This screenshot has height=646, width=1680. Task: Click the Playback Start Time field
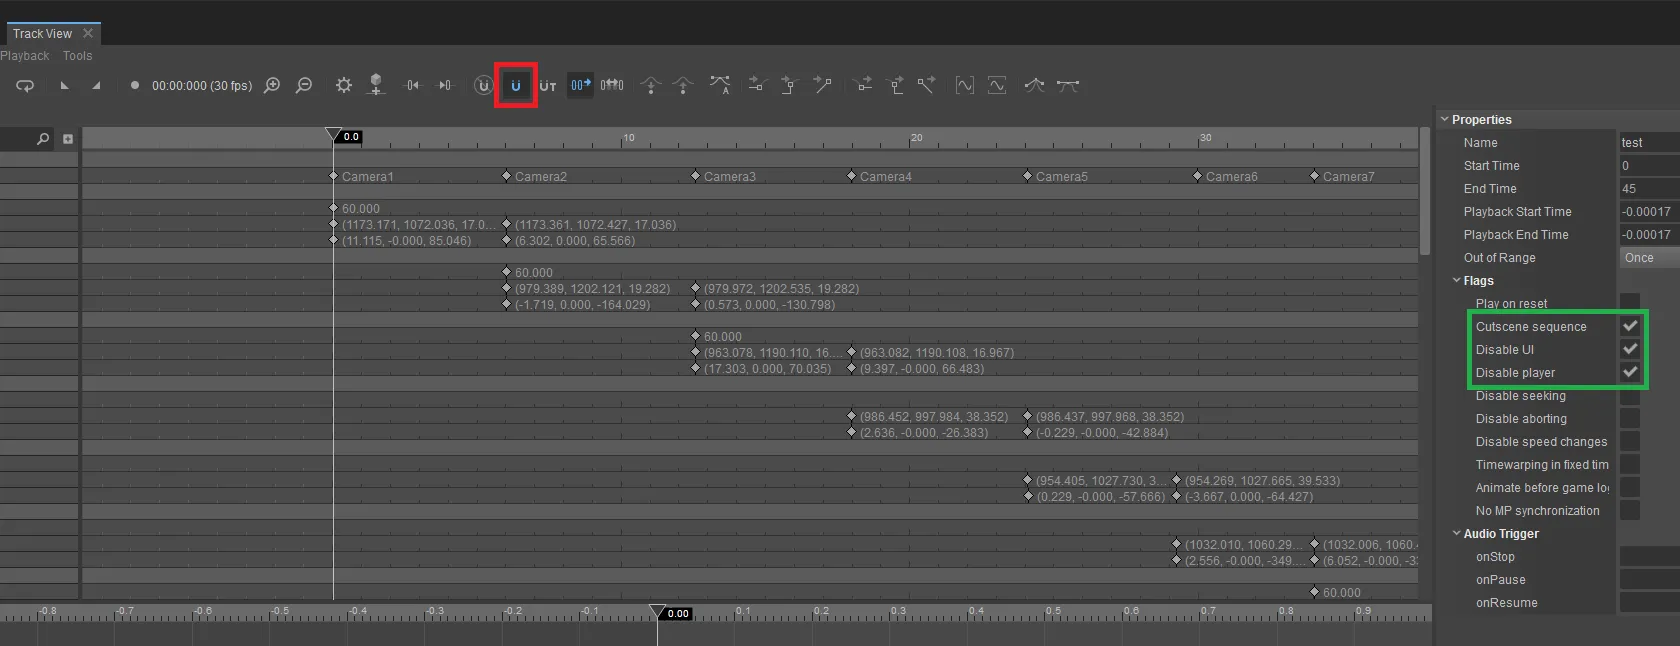coord(1649,211)
